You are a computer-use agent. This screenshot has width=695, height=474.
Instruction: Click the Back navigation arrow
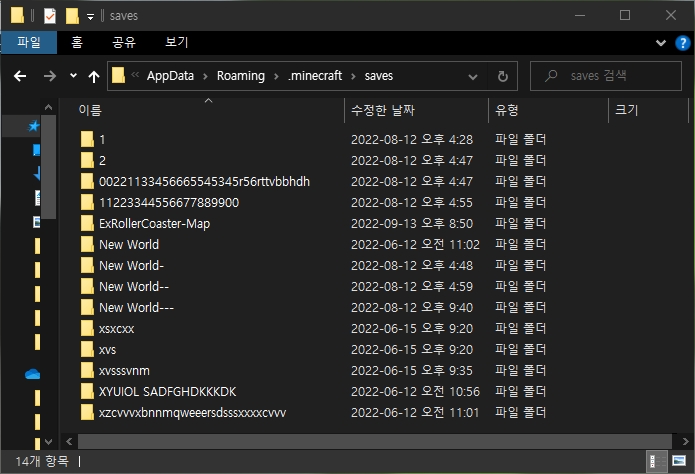20,76
